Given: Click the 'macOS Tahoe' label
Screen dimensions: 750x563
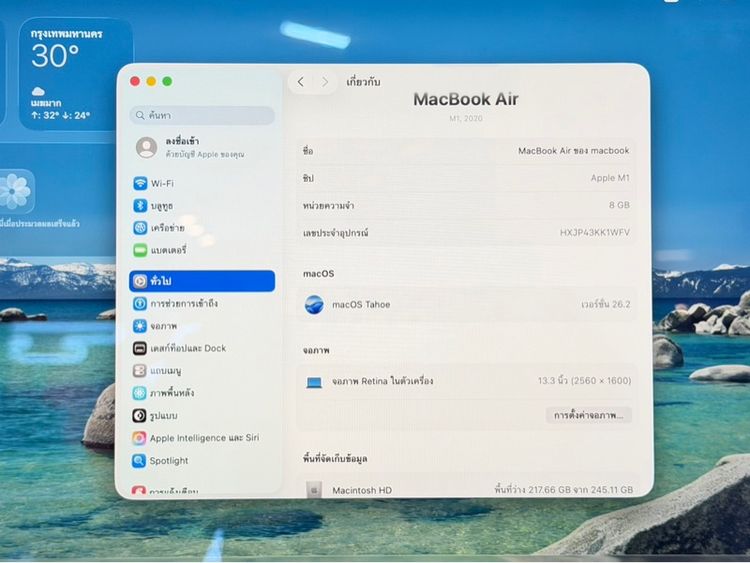Looking at the screenshot, I should coord(361,305).
